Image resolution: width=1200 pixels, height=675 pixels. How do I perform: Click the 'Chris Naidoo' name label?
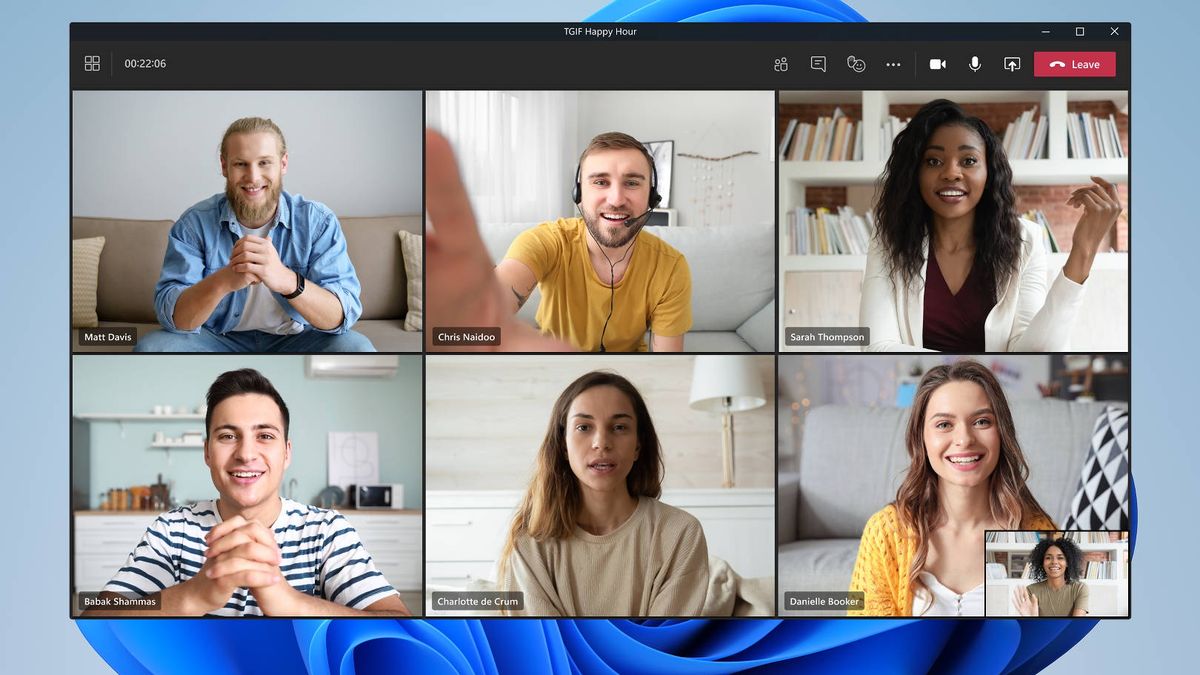tap(466, 337)
